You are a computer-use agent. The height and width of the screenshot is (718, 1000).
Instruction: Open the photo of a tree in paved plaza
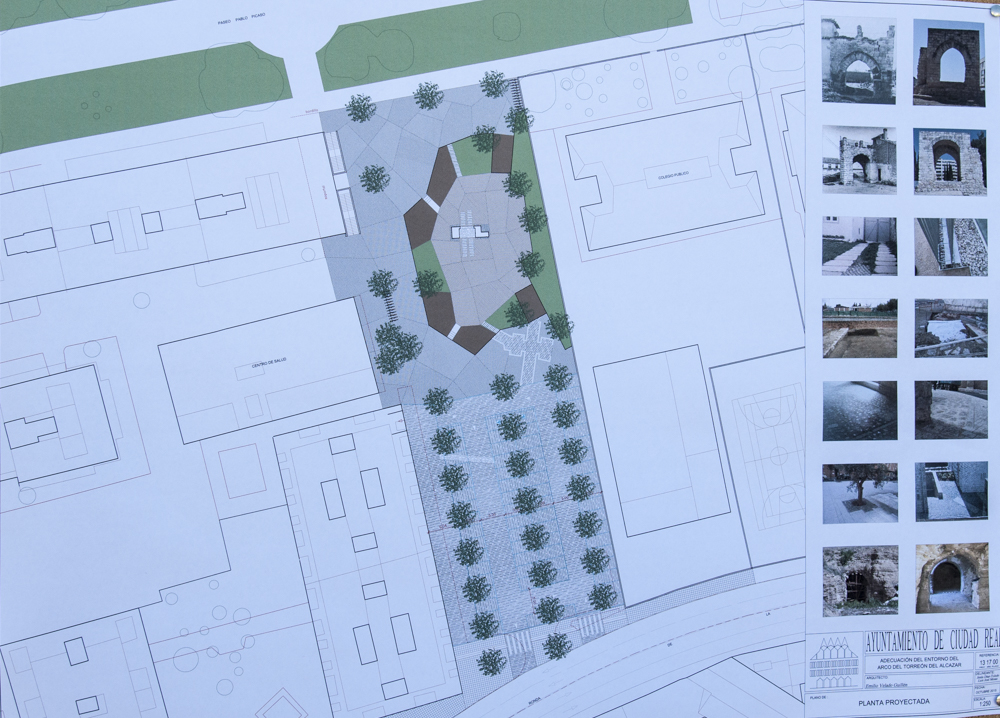[859, 492]
